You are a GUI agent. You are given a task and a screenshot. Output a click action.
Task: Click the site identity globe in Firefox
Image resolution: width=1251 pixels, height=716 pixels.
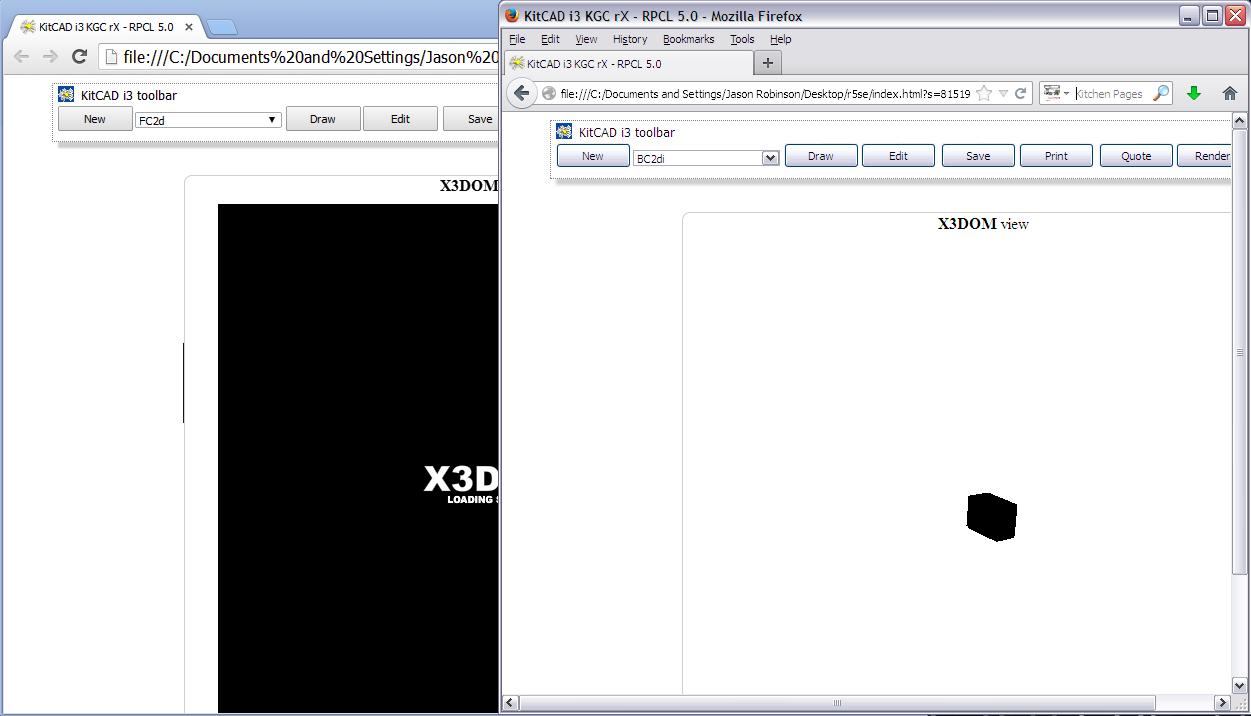548,93
